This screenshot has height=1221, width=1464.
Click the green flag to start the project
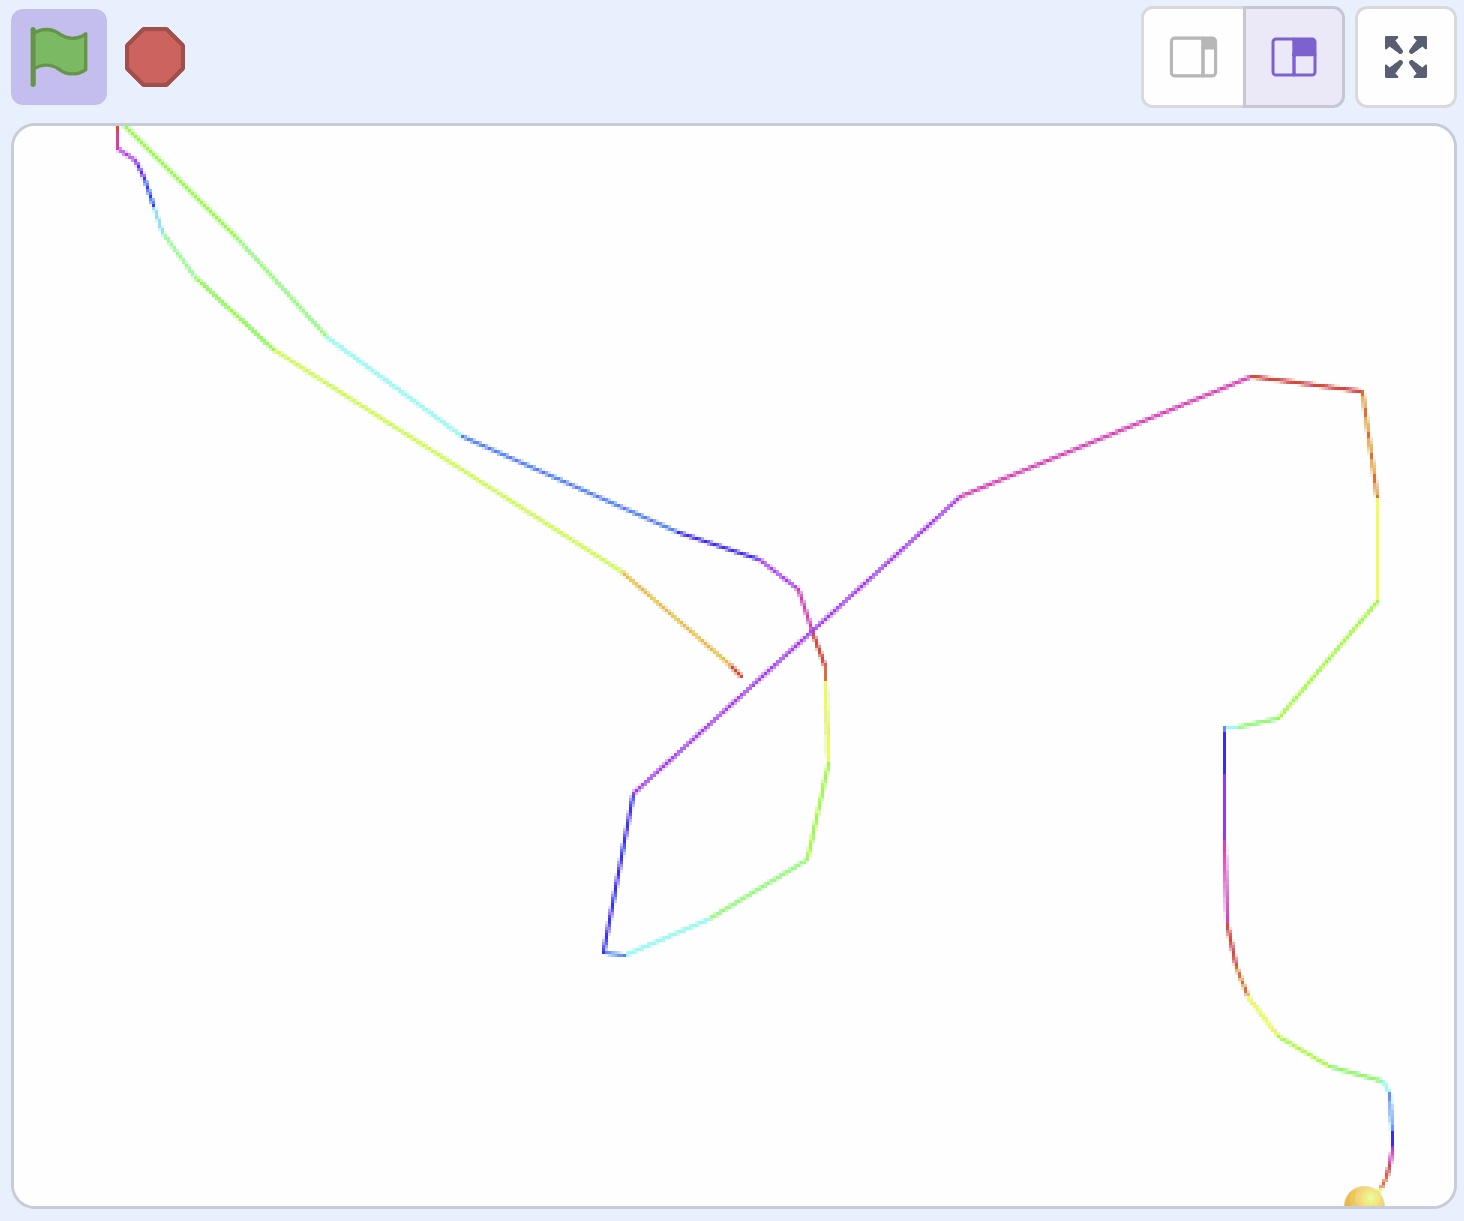pos(59,57)
